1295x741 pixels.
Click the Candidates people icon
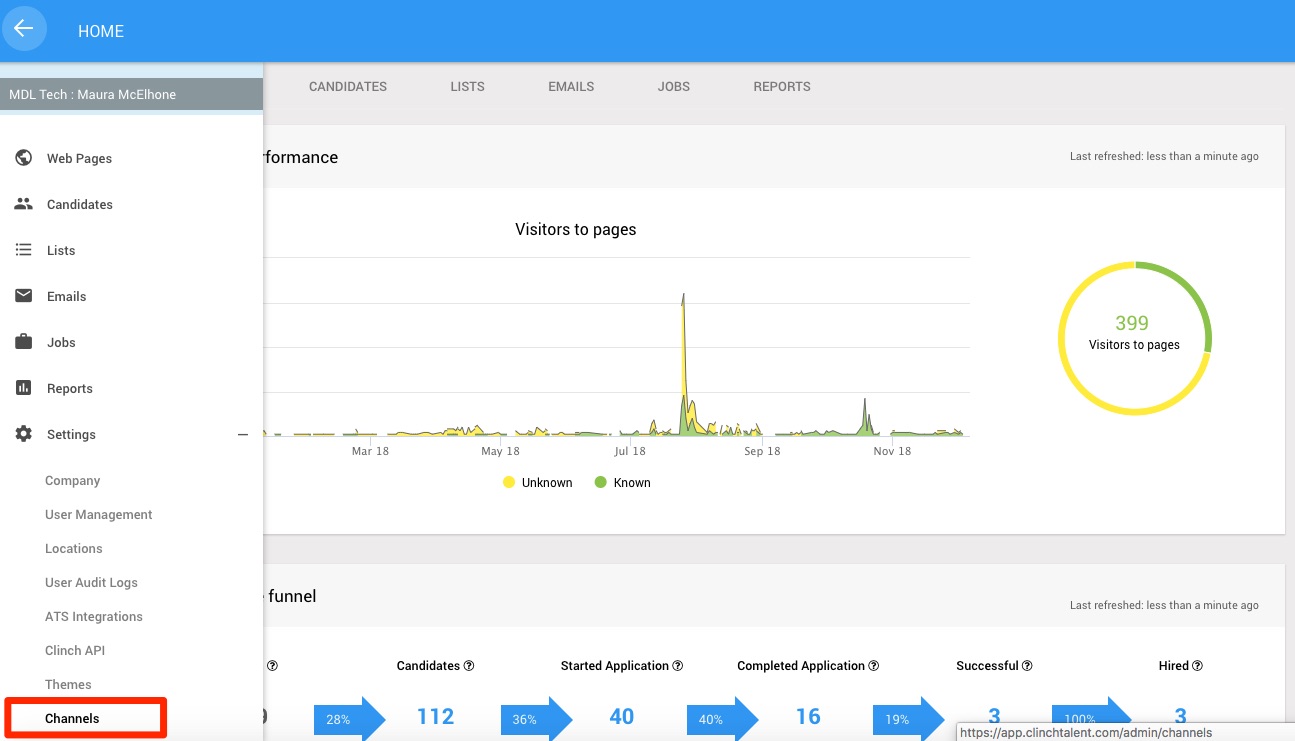click(x=24, y=204)
